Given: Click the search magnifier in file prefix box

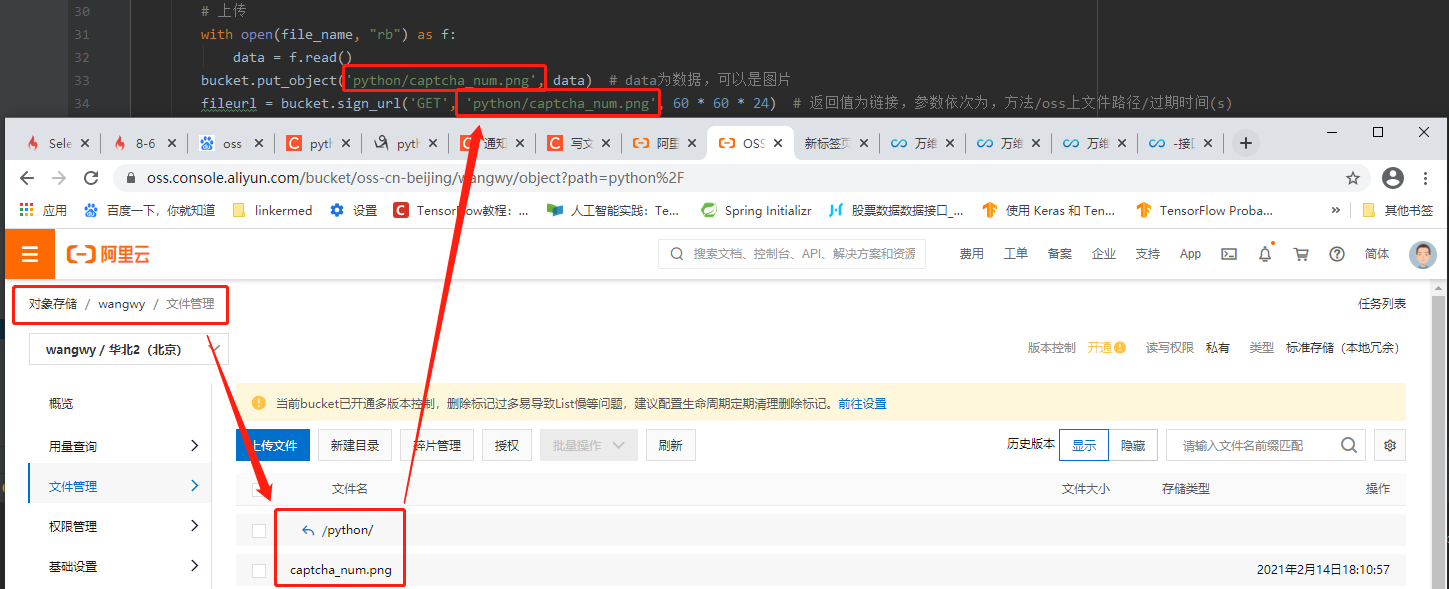Looking at the screenshot, I should (x=1349, y=445).
